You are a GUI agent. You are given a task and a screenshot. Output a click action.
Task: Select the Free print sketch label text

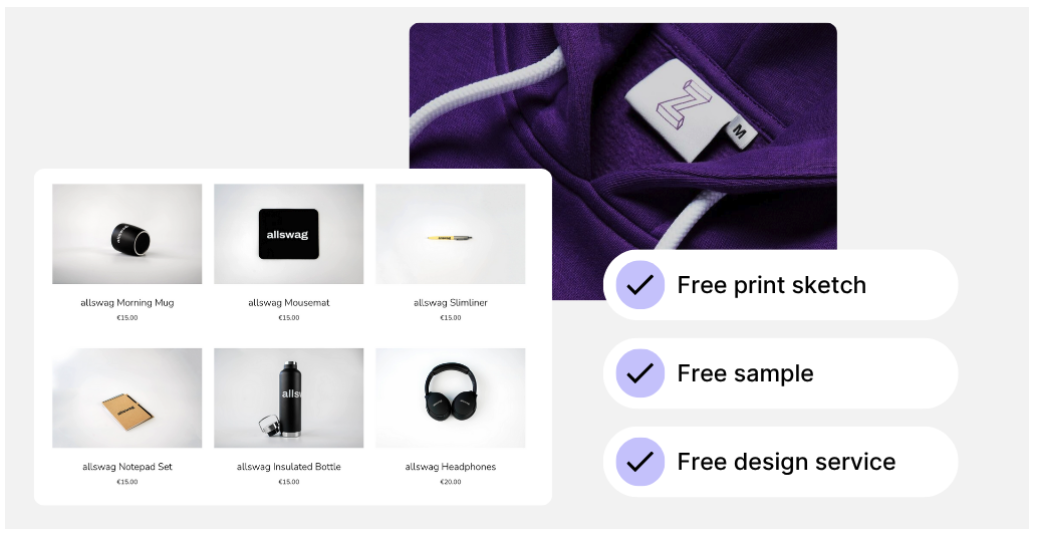(x=771, y=285)
